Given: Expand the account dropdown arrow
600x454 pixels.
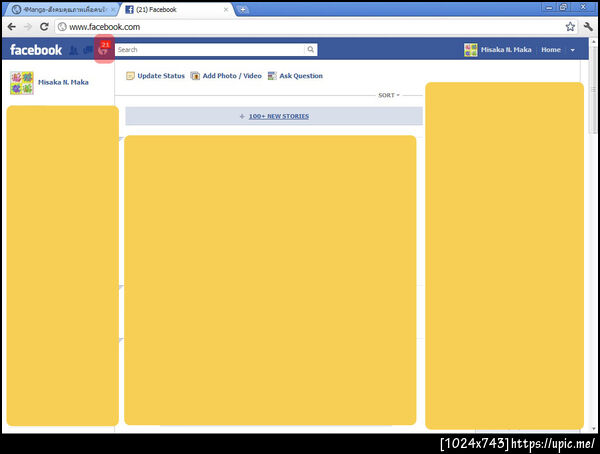Looking at the screenshot, I should pyautogui.click(x=572, y=50).
